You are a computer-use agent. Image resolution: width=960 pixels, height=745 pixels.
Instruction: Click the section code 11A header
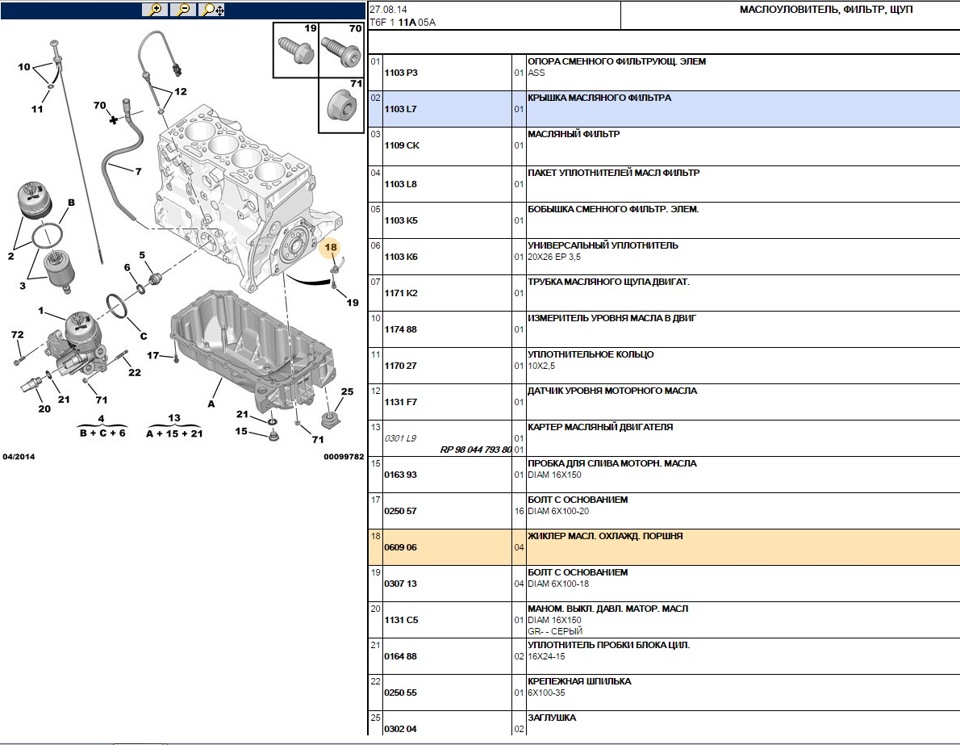407,23
